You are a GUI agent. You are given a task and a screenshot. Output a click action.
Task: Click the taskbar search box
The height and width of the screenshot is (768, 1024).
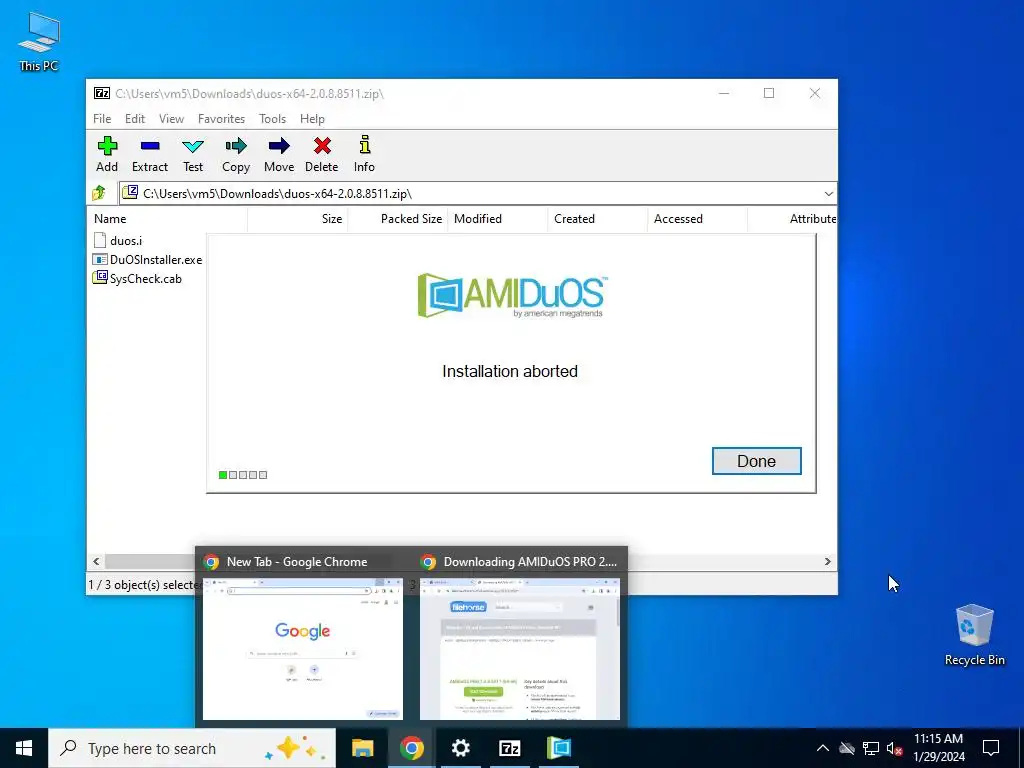pyautogui.click(x=192, y=748)
